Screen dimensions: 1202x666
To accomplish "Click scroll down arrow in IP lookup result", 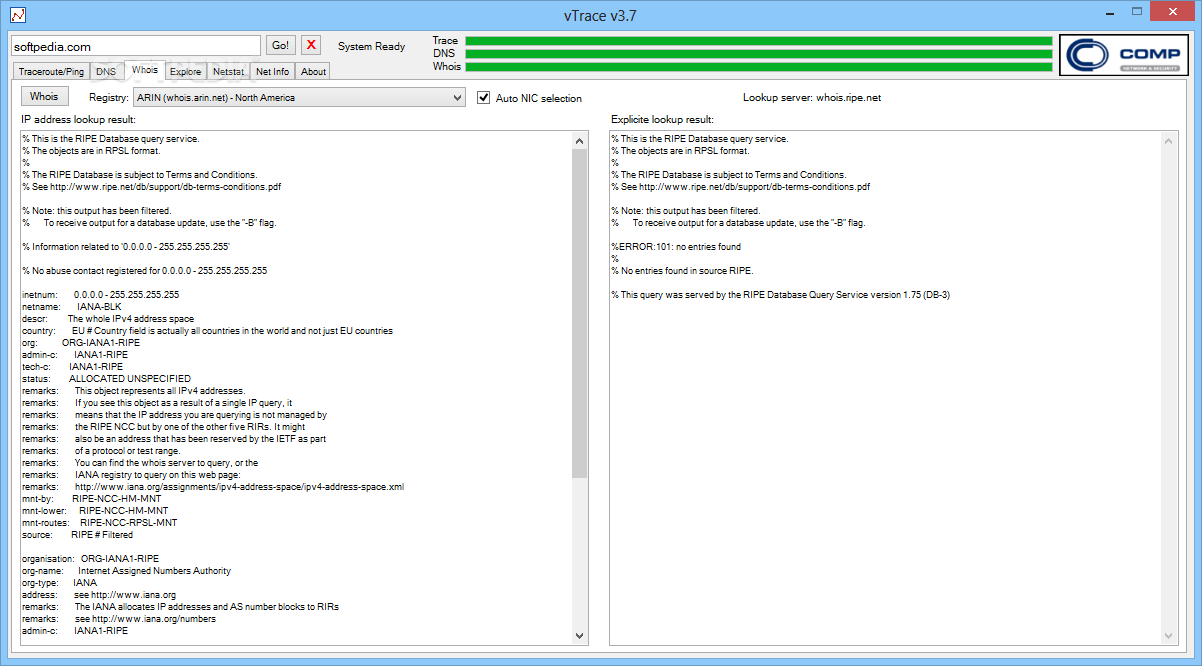I will 580,635.
